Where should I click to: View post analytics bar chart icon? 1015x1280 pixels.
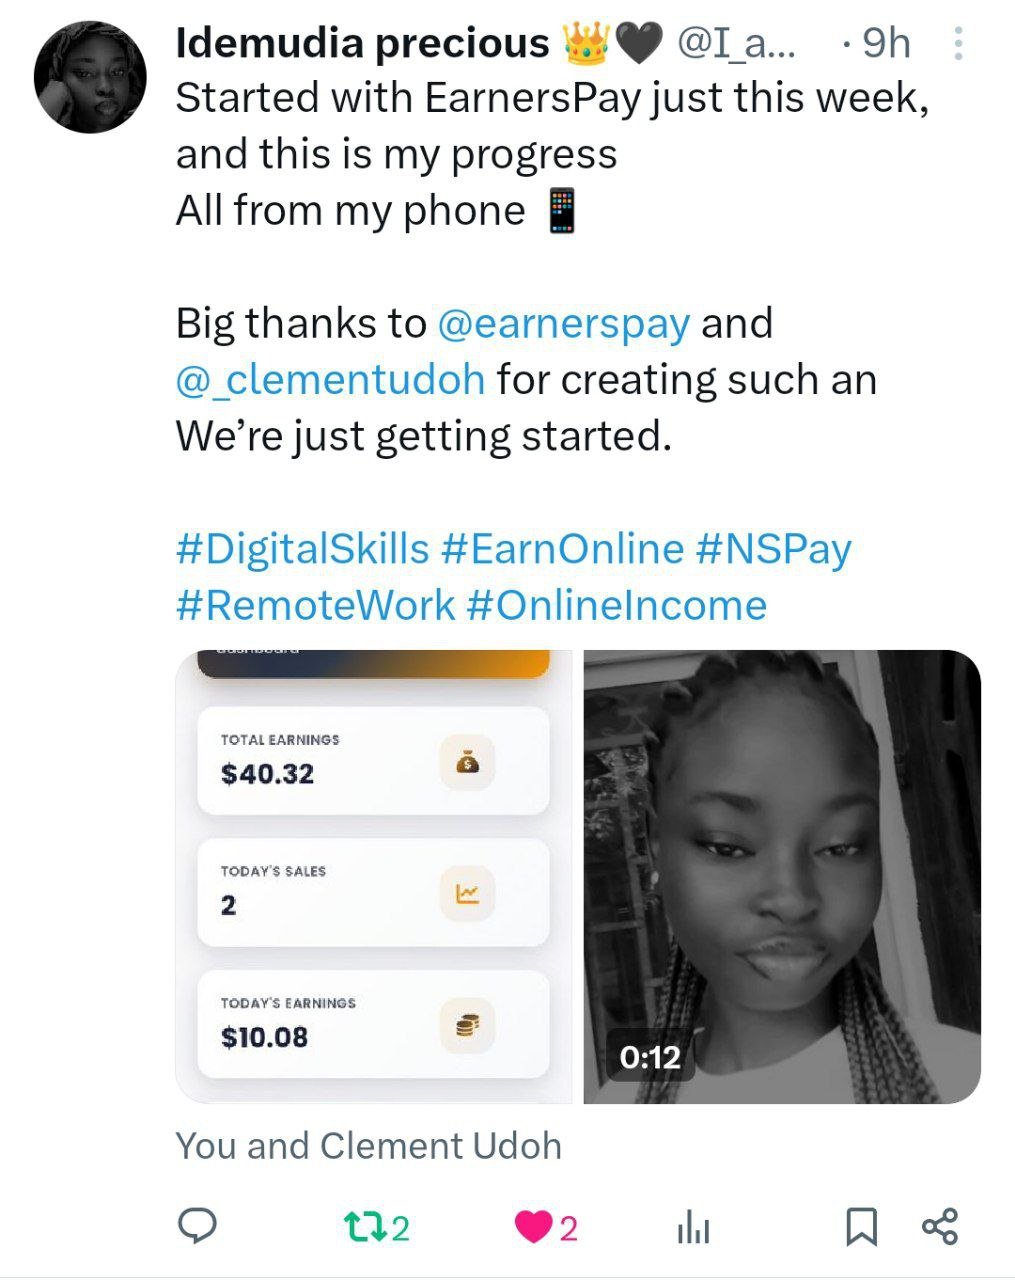[x=693, y=1227]
